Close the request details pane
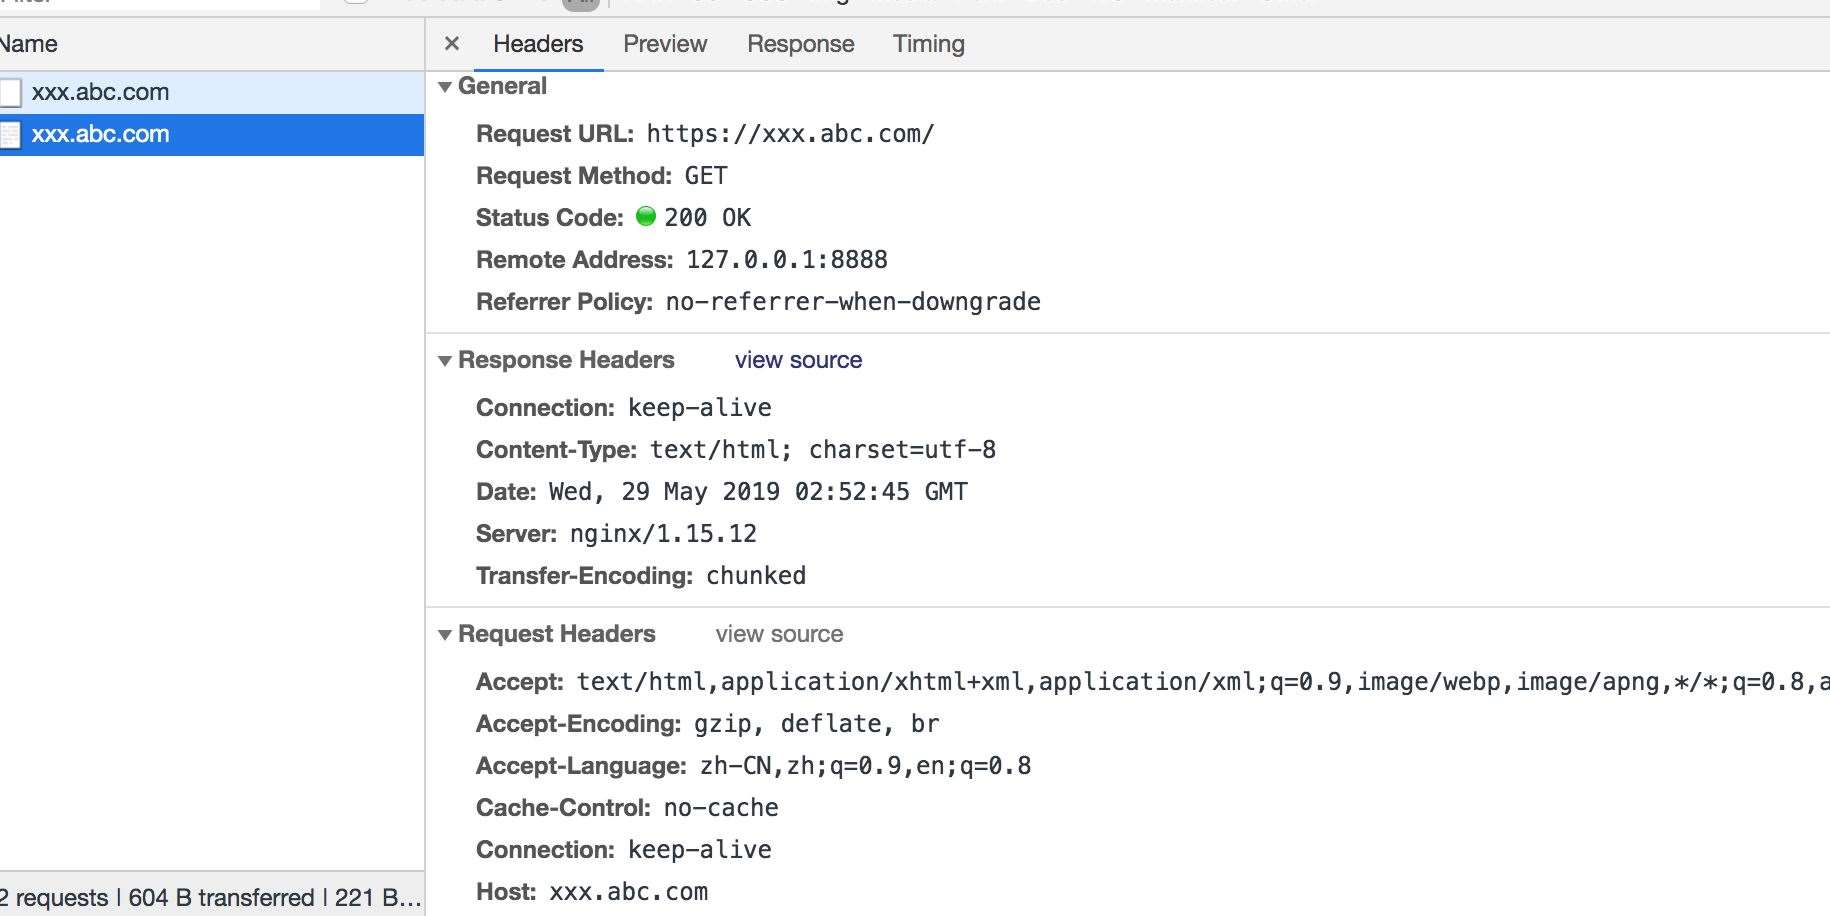1830x916 pixels. [x=452, y=44]
